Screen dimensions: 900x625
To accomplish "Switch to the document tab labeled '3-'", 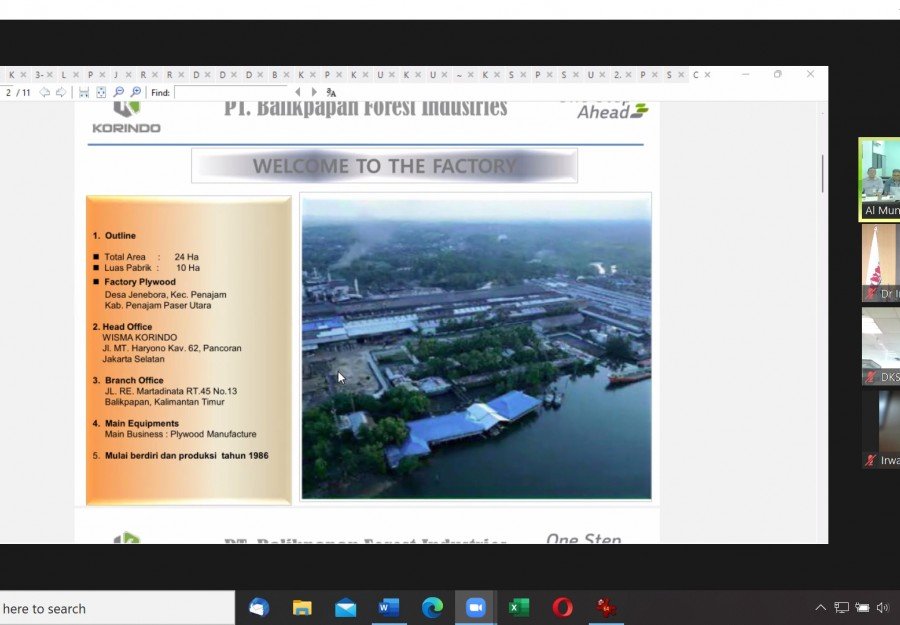I will [39, 75].
